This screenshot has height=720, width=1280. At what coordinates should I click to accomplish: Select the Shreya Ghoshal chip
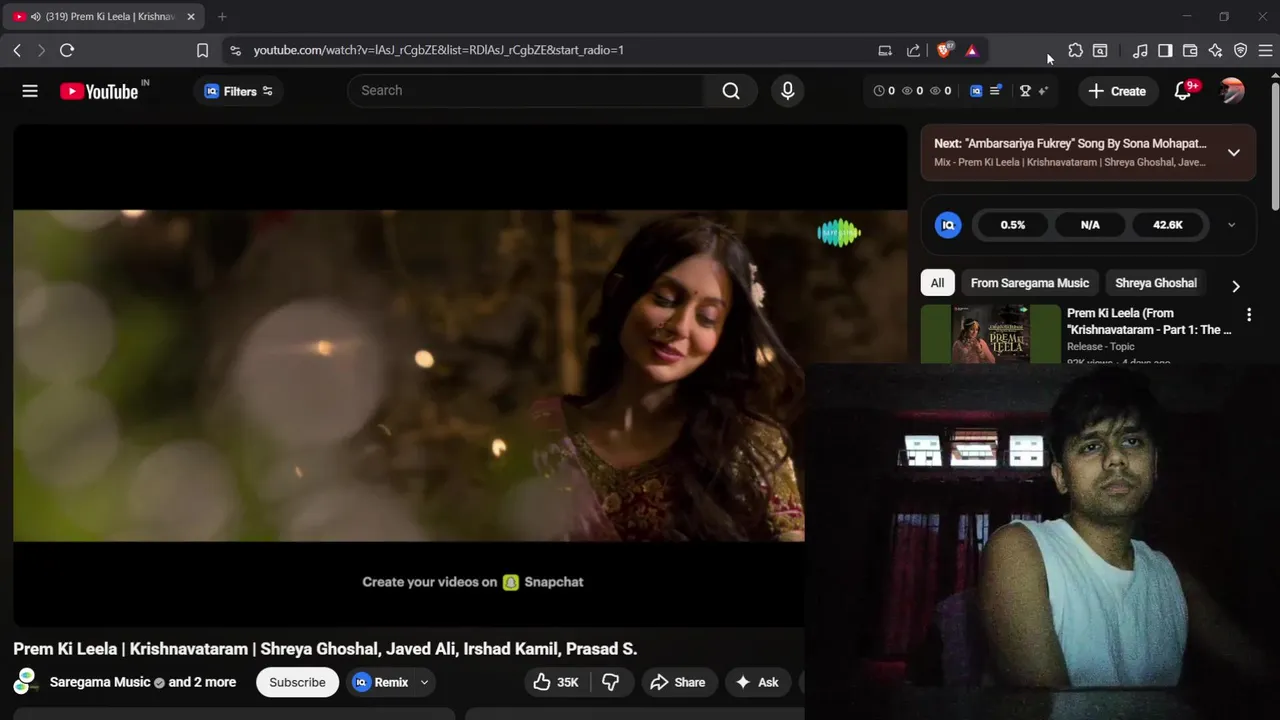click(1156, 283)
